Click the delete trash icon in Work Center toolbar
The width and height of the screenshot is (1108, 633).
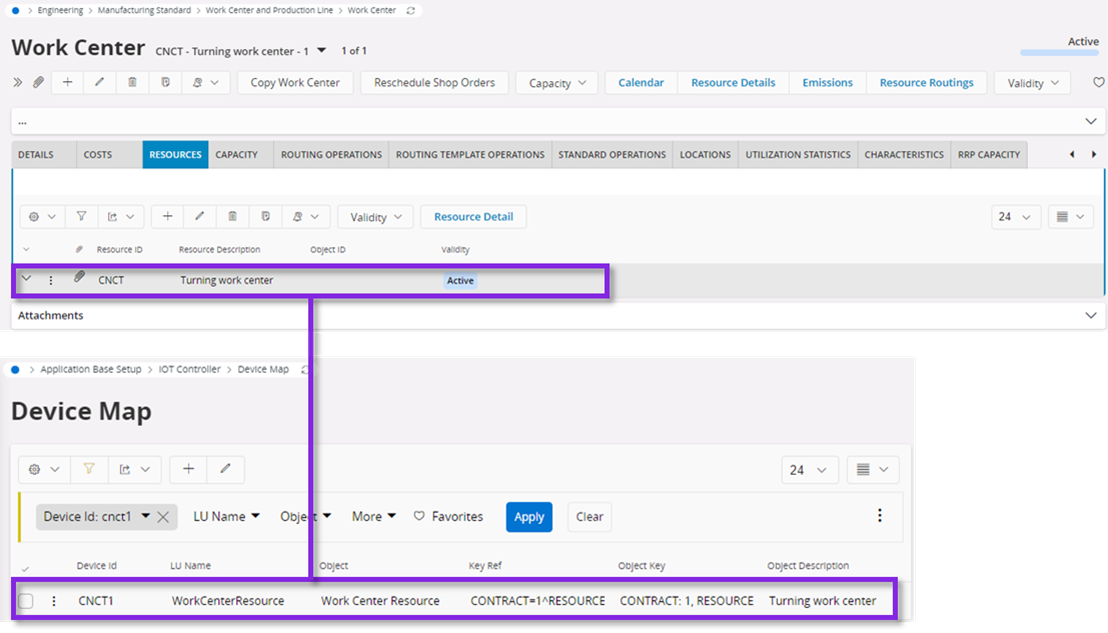132,83
